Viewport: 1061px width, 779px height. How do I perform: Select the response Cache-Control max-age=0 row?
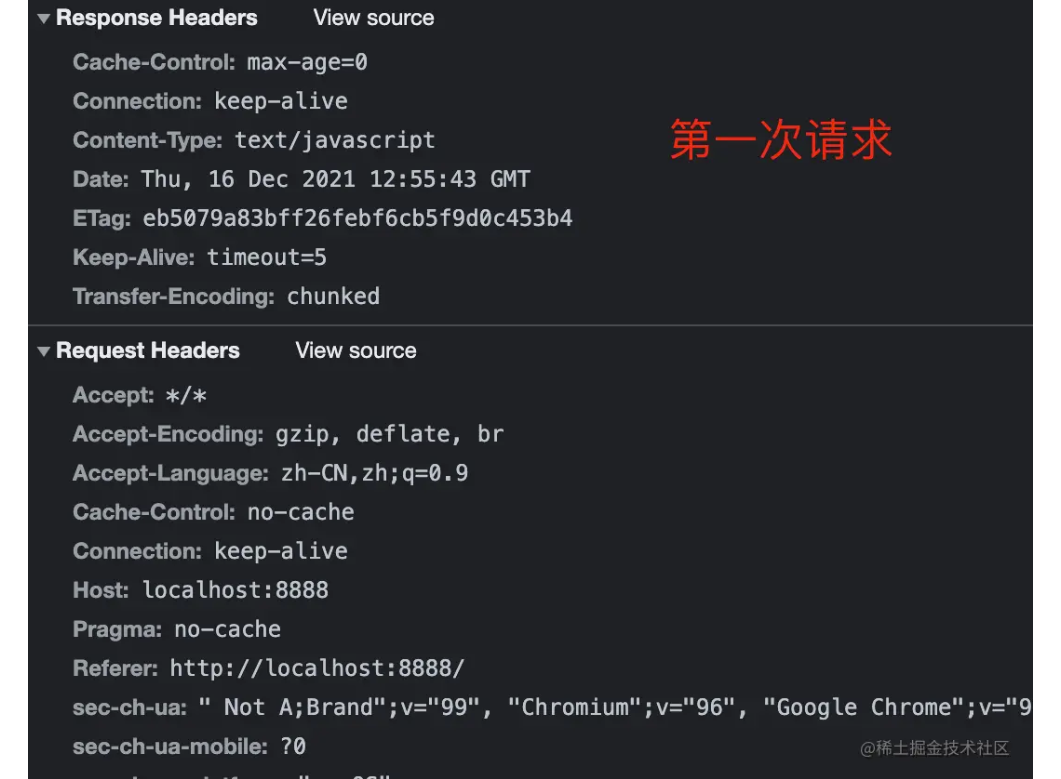220,63
